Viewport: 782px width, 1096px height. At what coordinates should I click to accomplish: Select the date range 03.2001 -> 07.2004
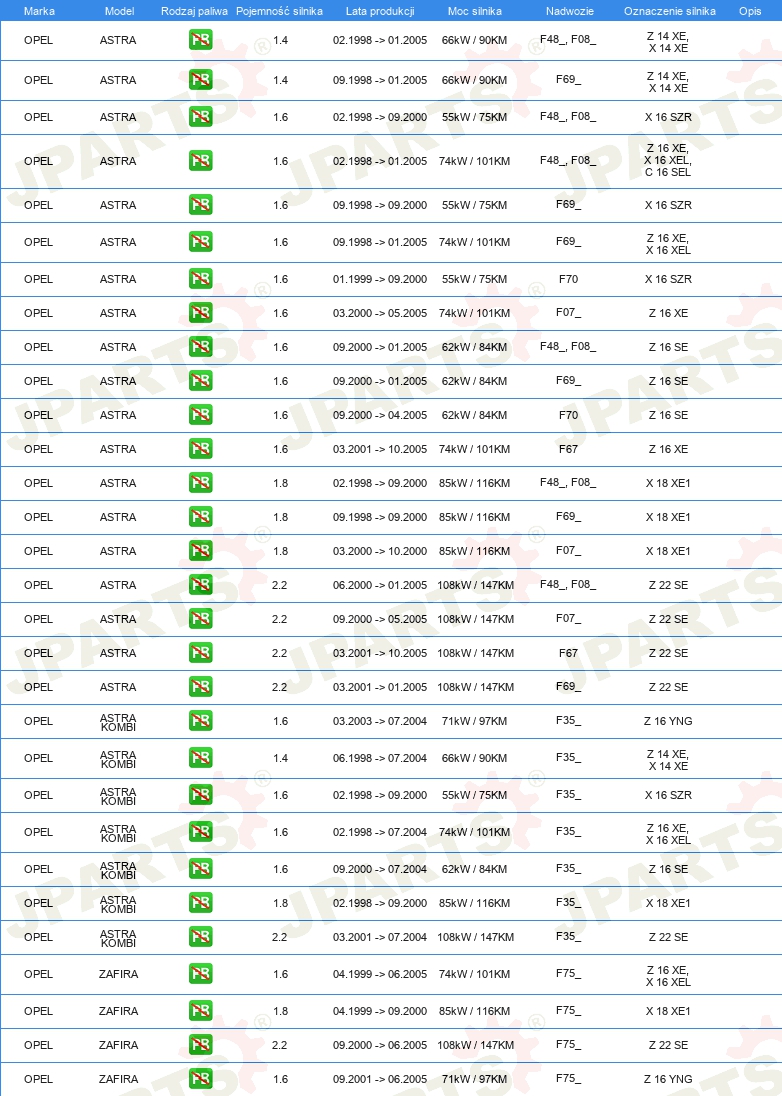click(380, 937)
